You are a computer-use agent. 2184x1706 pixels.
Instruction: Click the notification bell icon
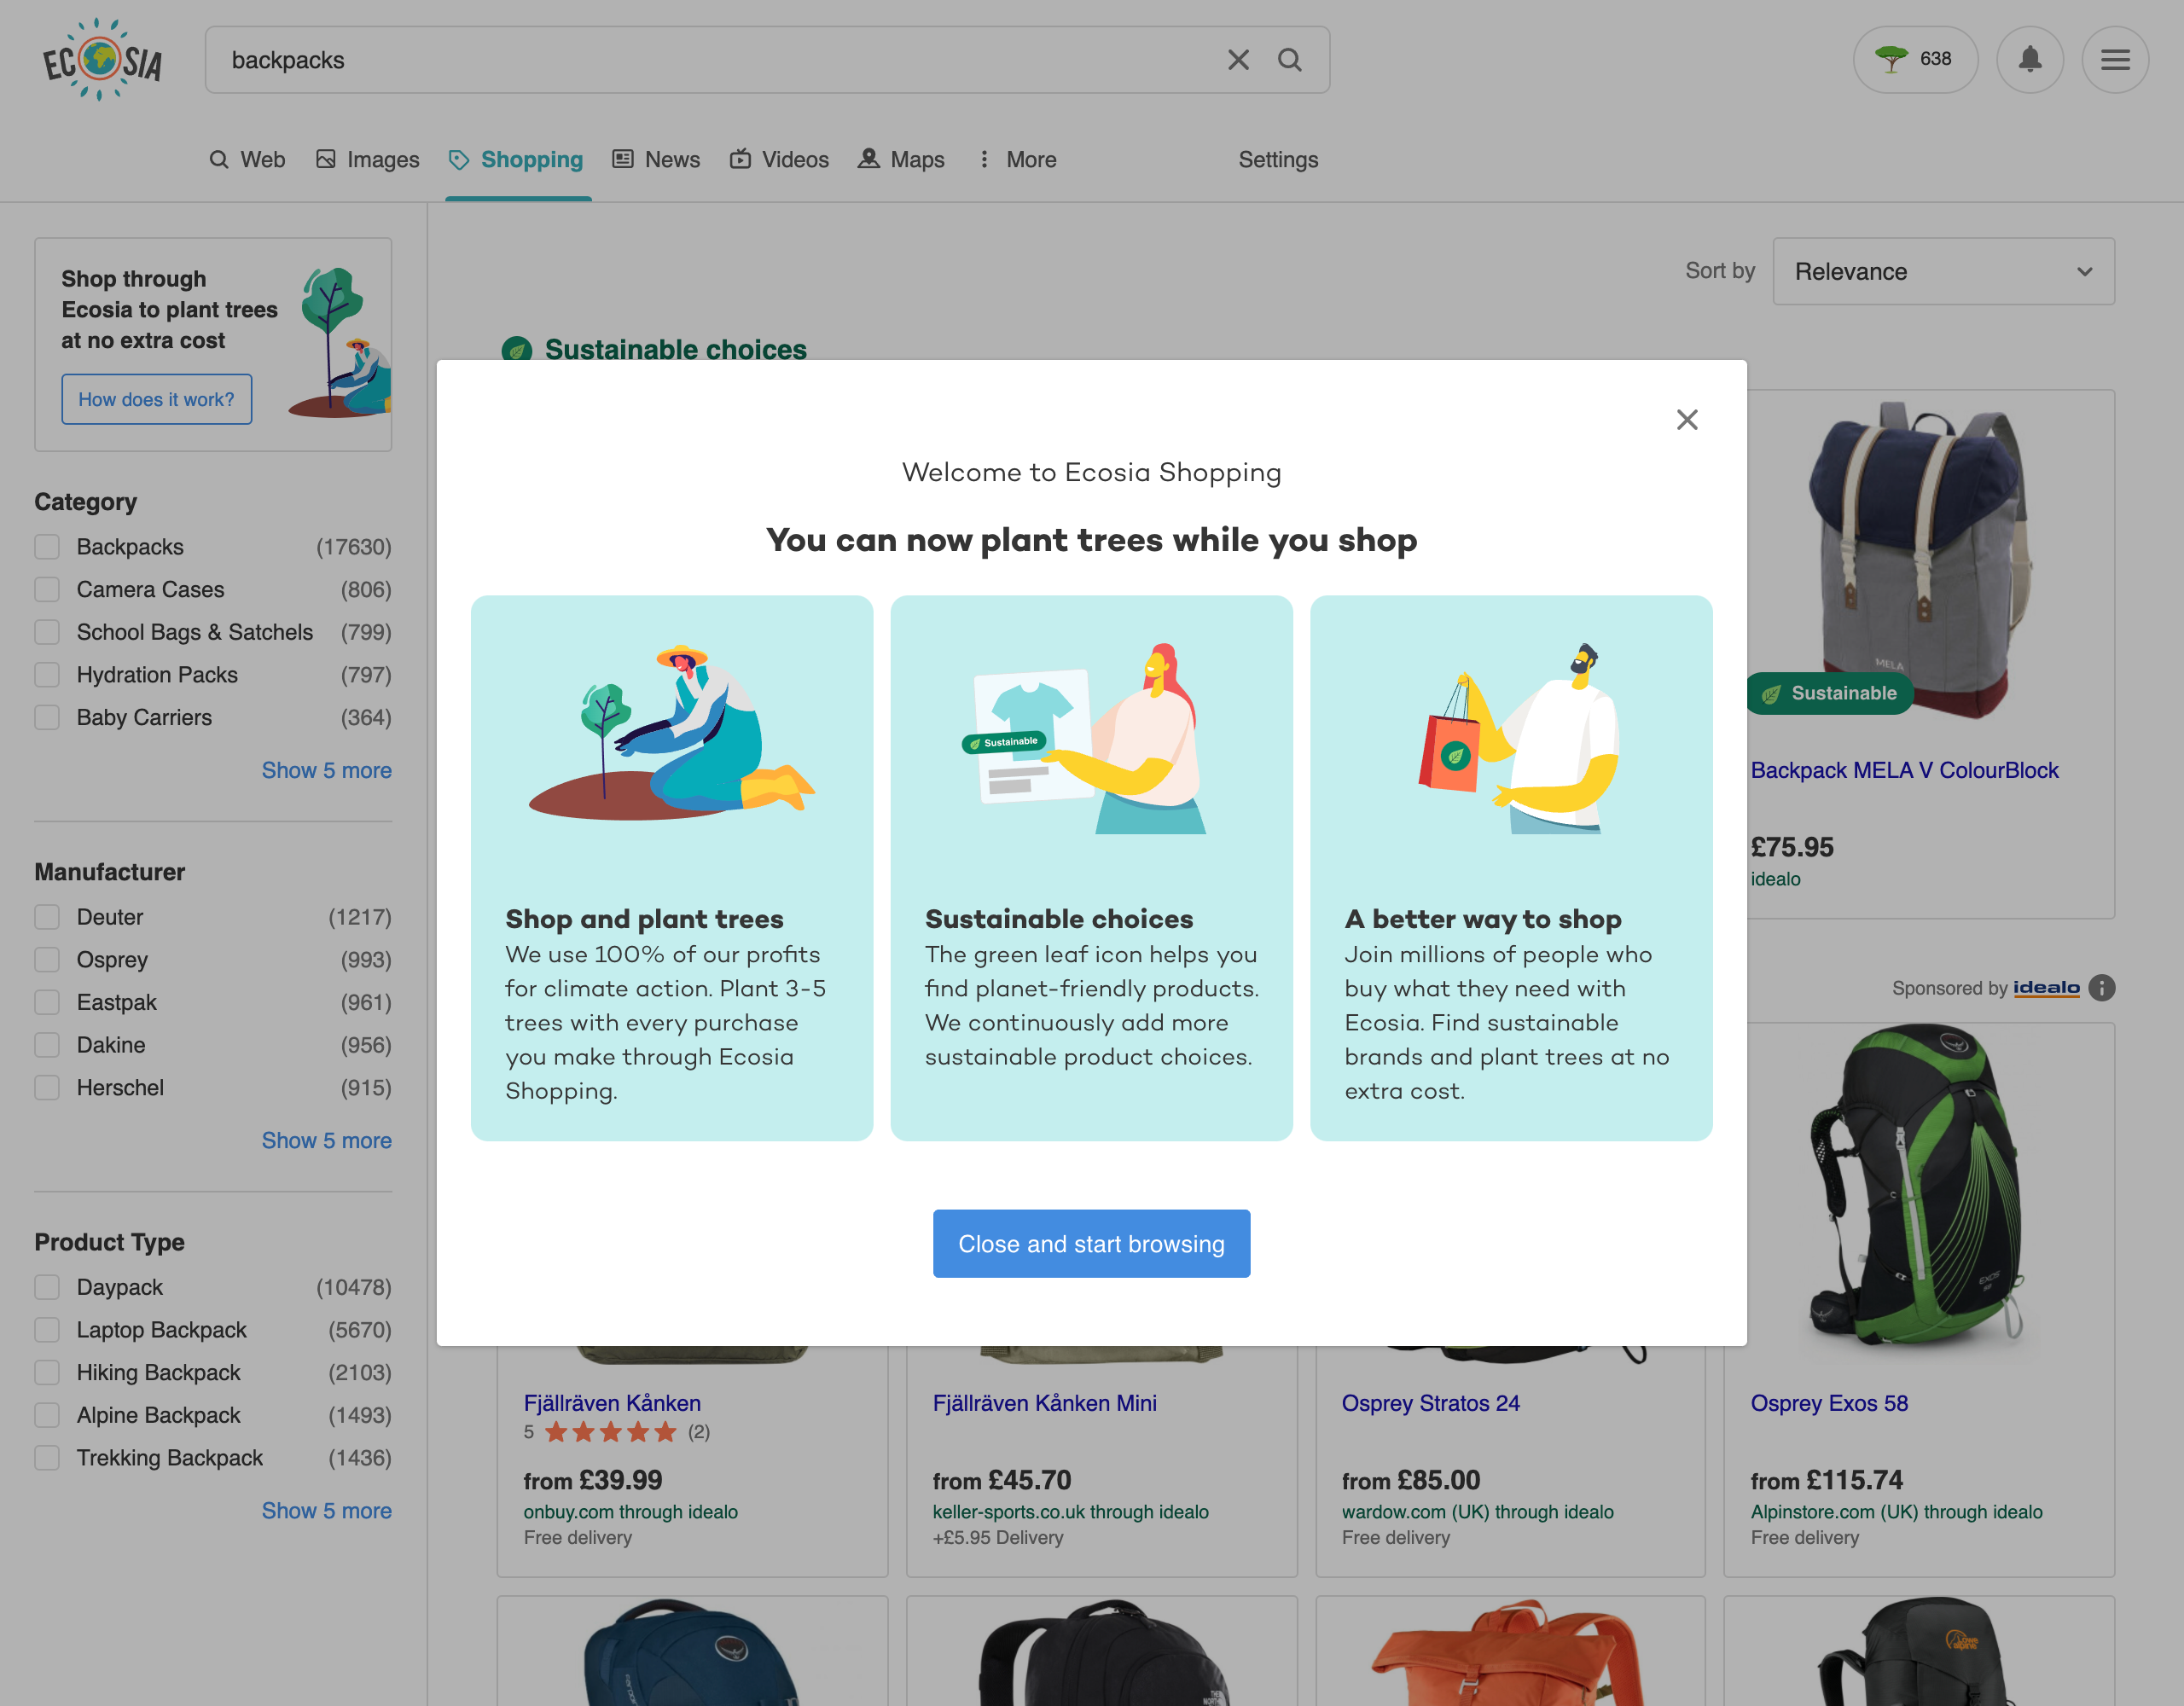[2030, 61]
